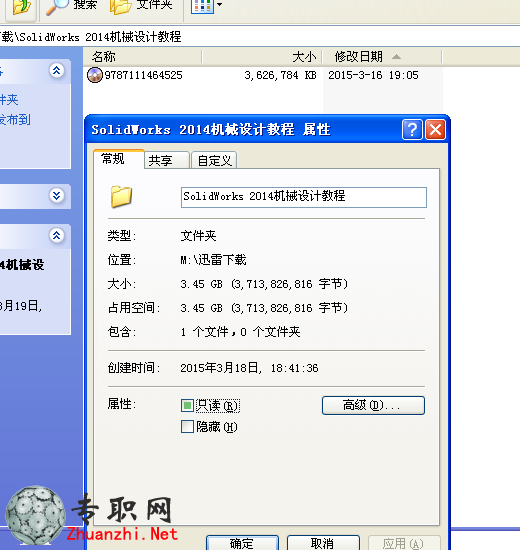The height and width of the screenshot is (550, 520).
Task: Collapse the details sidebar panel
Action: click(56, 235)
